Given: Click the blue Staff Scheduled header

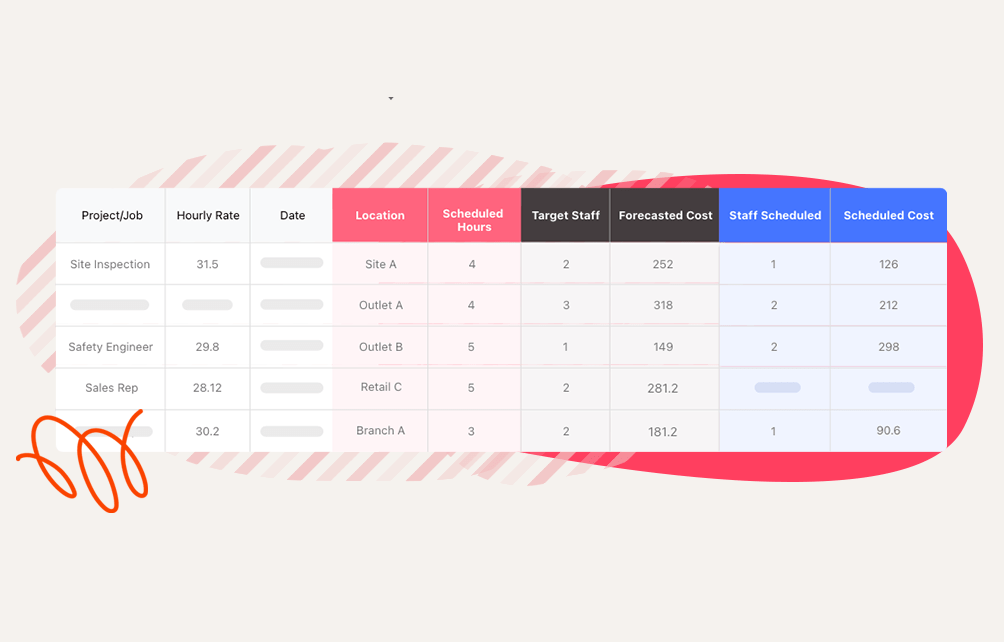Looking at the screenshot, I should pyautogui.click(x=775, y=216).
